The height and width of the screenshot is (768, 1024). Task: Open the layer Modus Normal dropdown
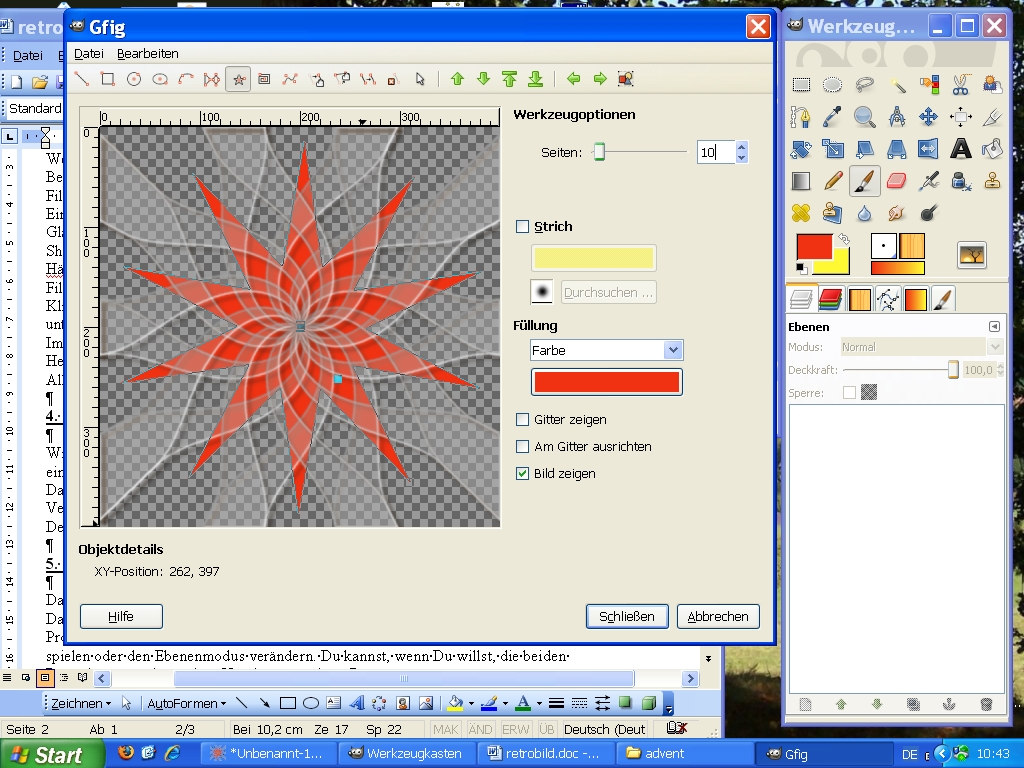921,347
